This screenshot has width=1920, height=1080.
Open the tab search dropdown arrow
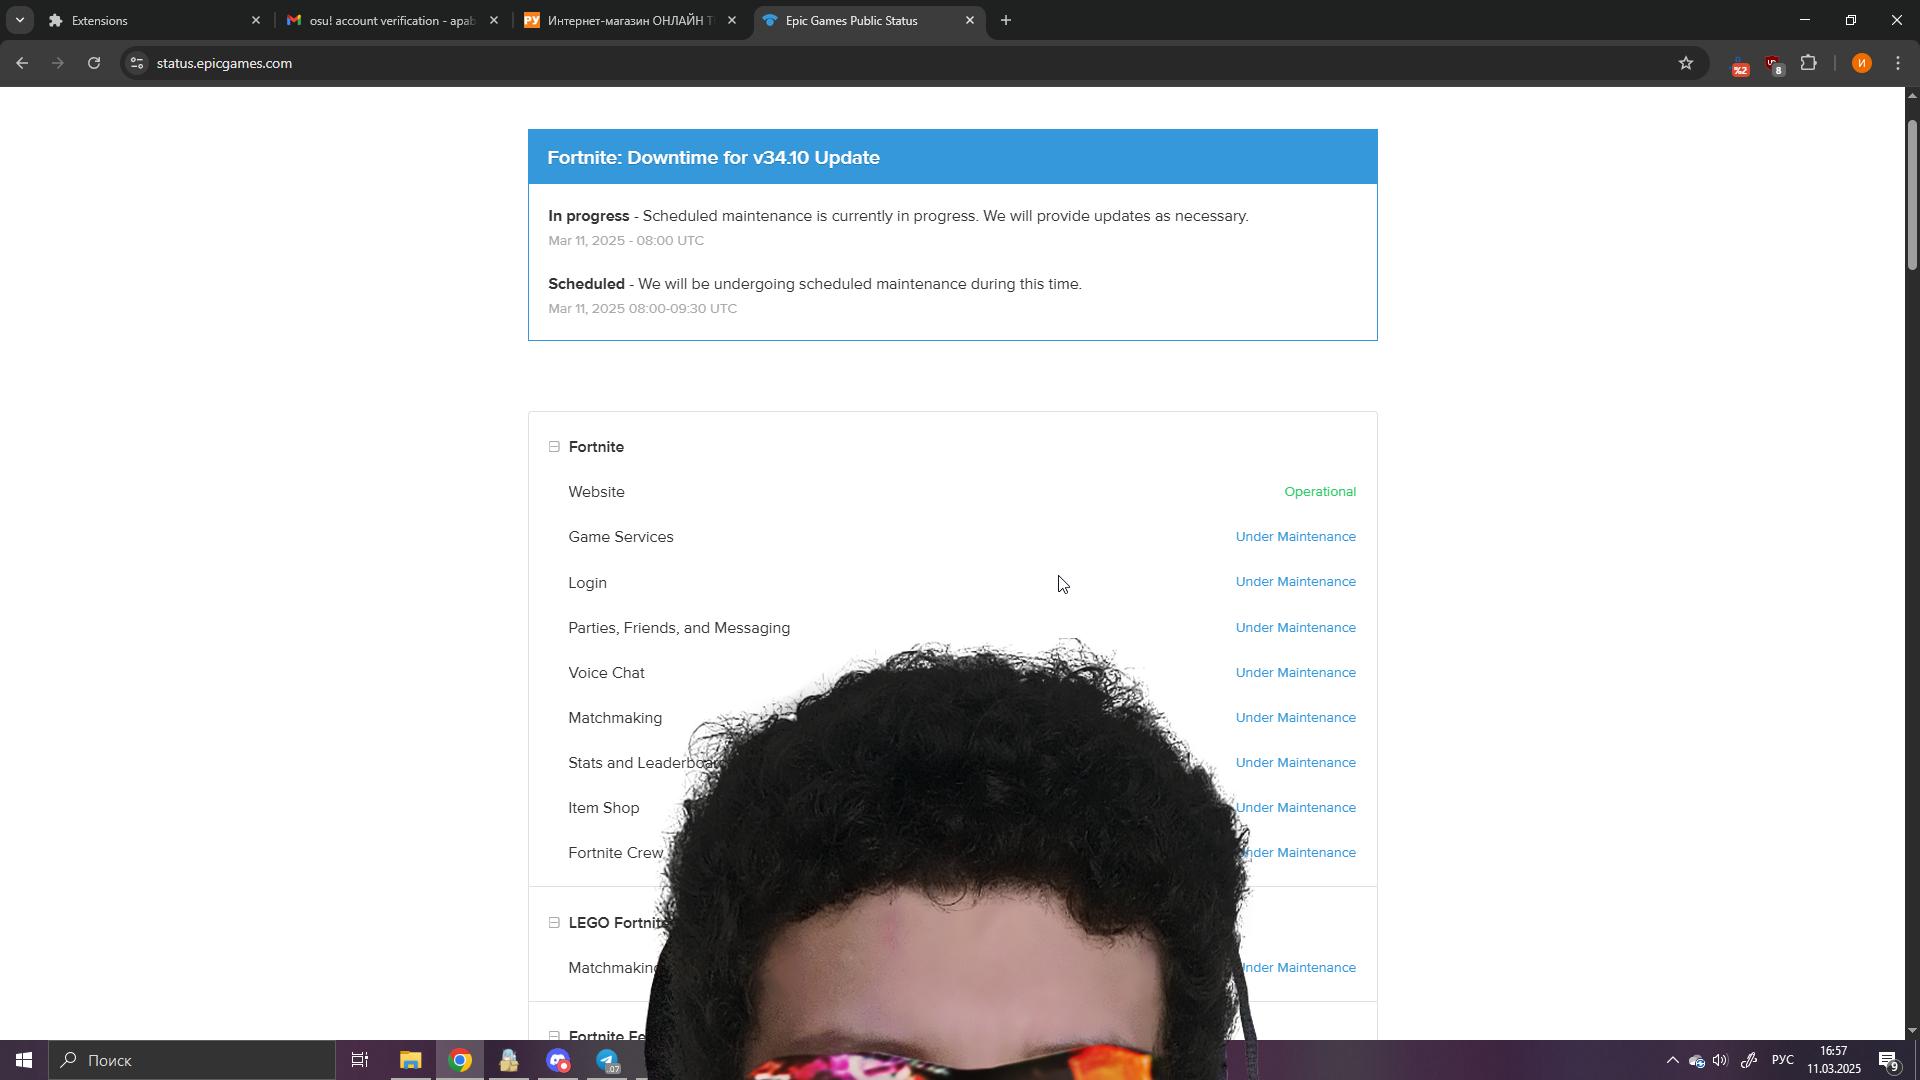click(19, 20)
